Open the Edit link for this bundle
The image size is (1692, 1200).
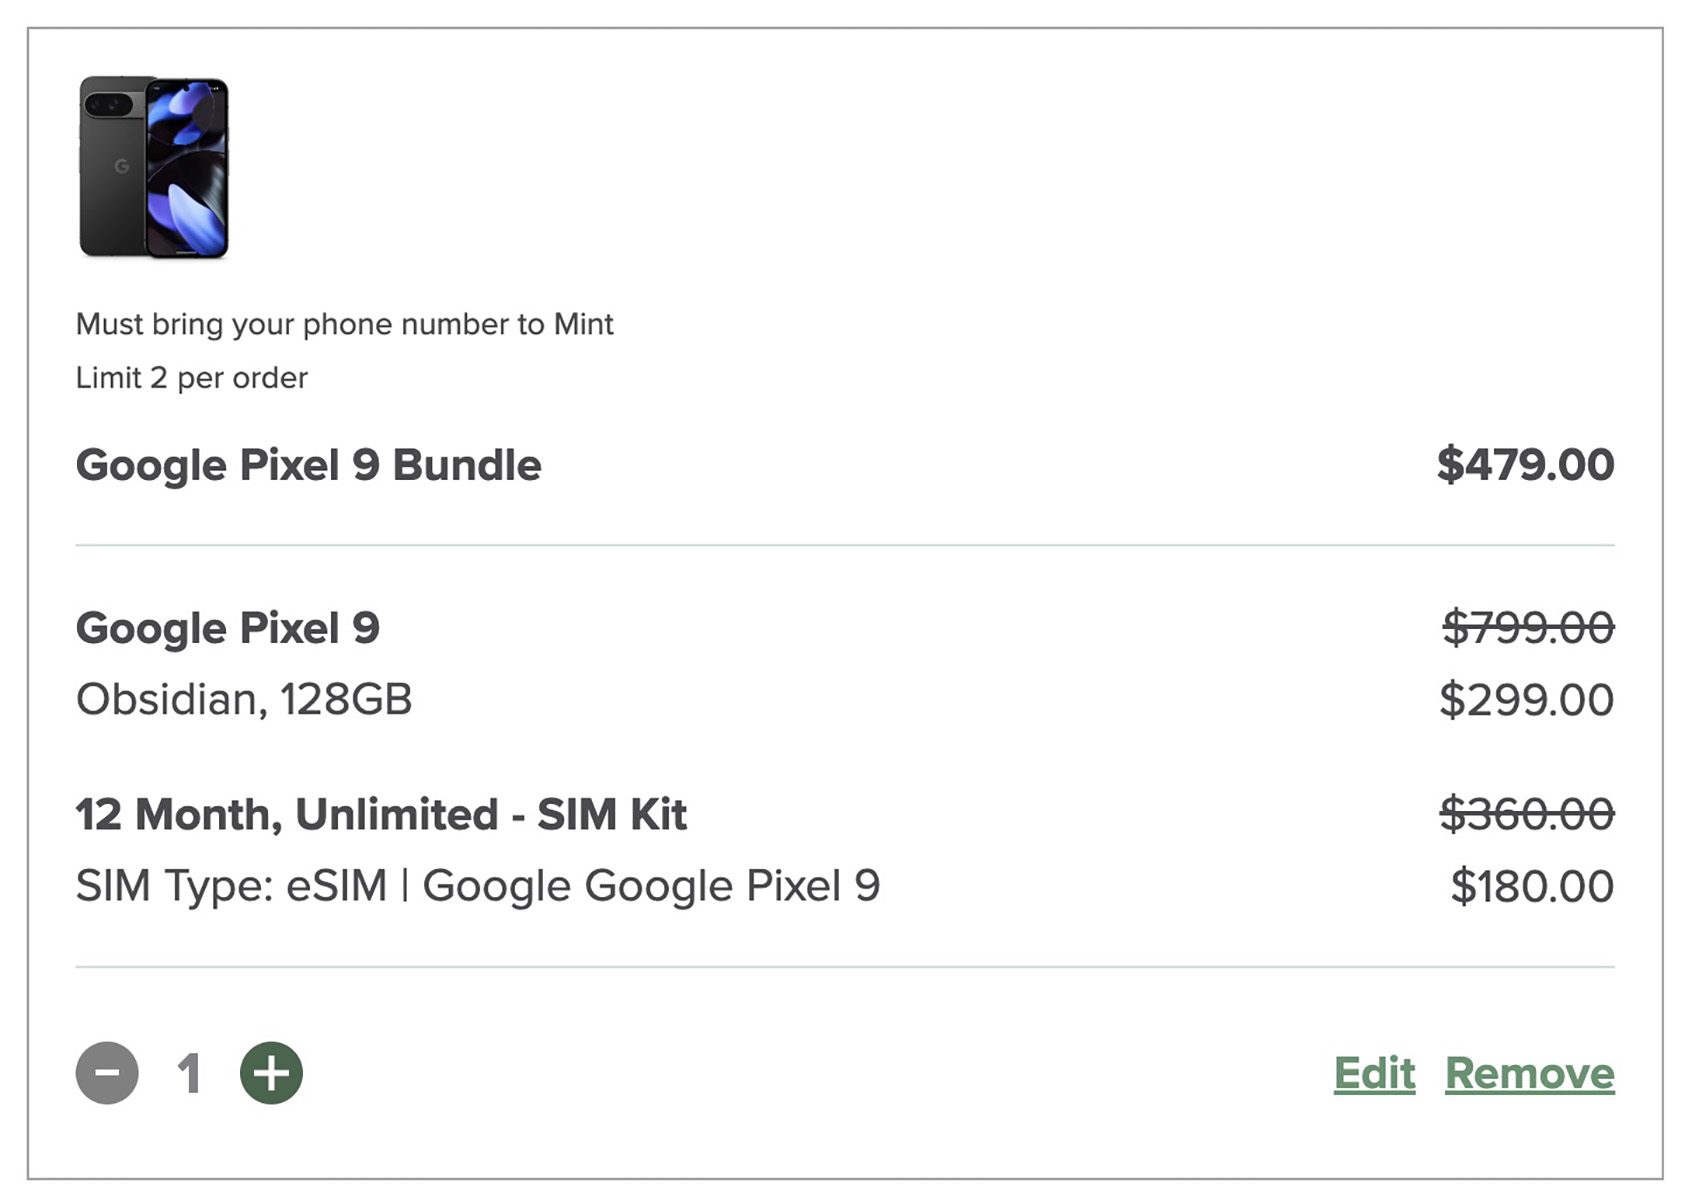click(x=1374, y=1073)
